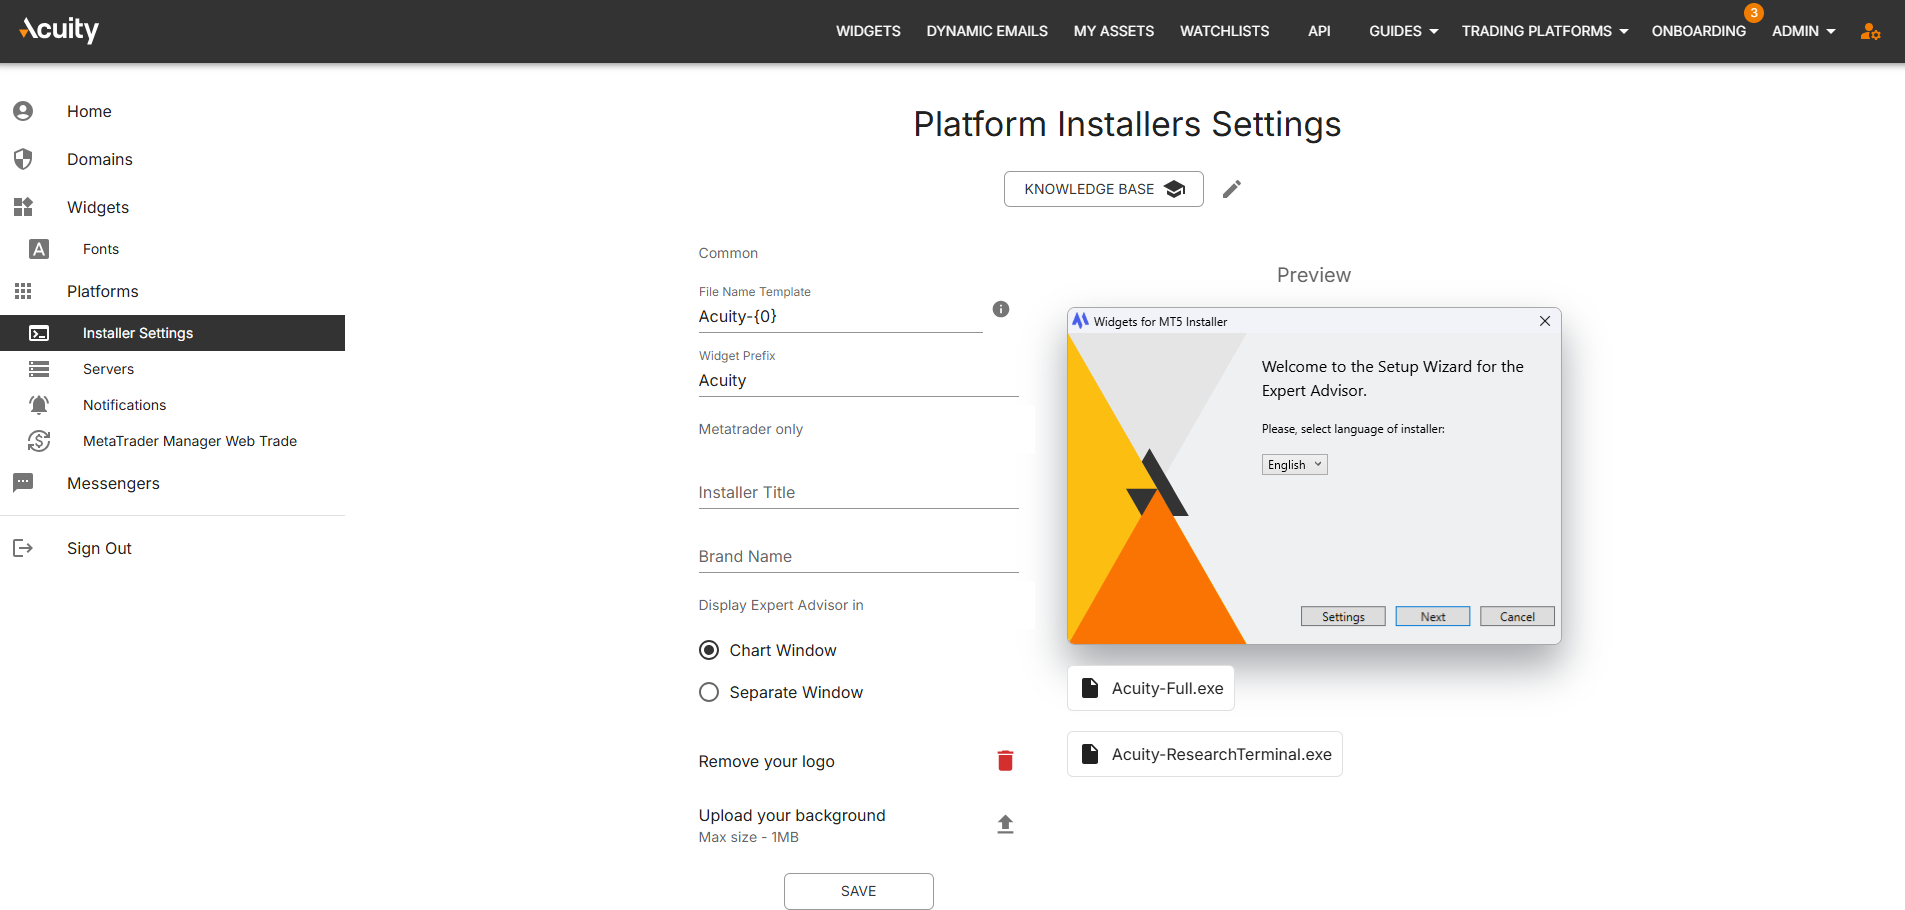Select the Chart Window radio button
Screen dimensions: 1905x910
click(709, 650)
